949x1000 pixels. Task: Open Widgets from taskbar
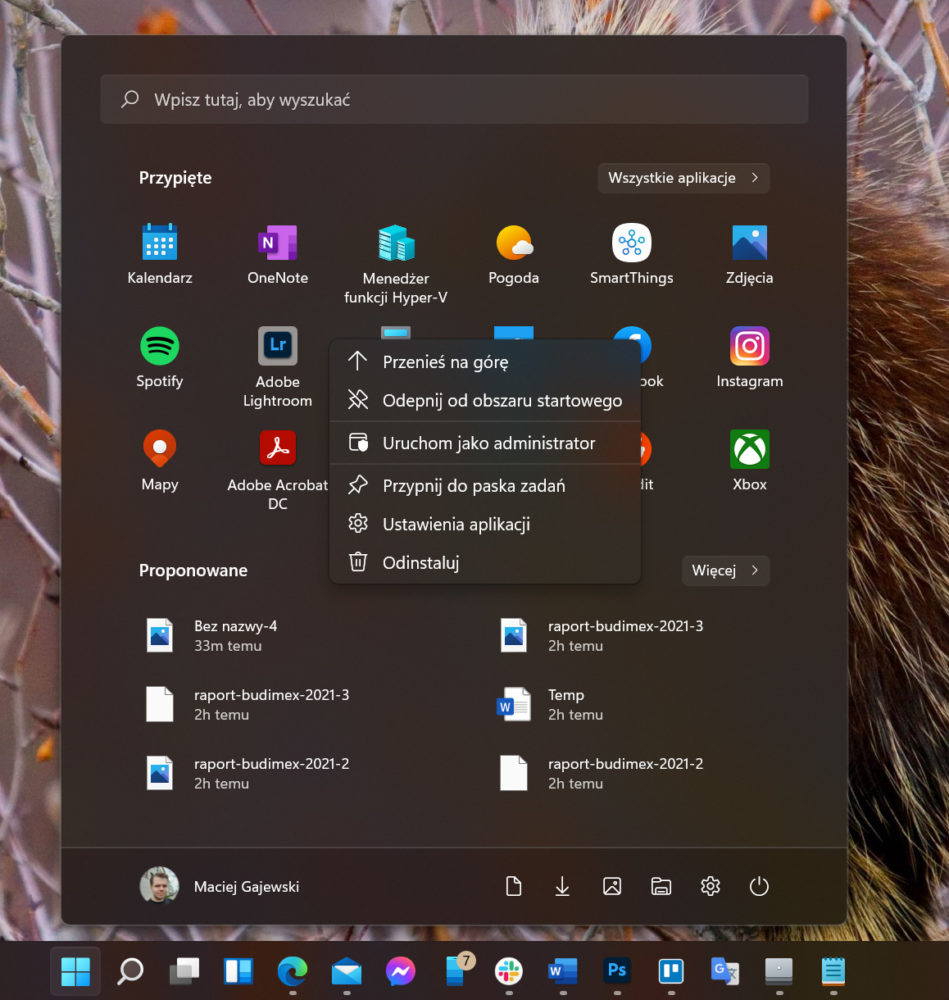[239, 971]
